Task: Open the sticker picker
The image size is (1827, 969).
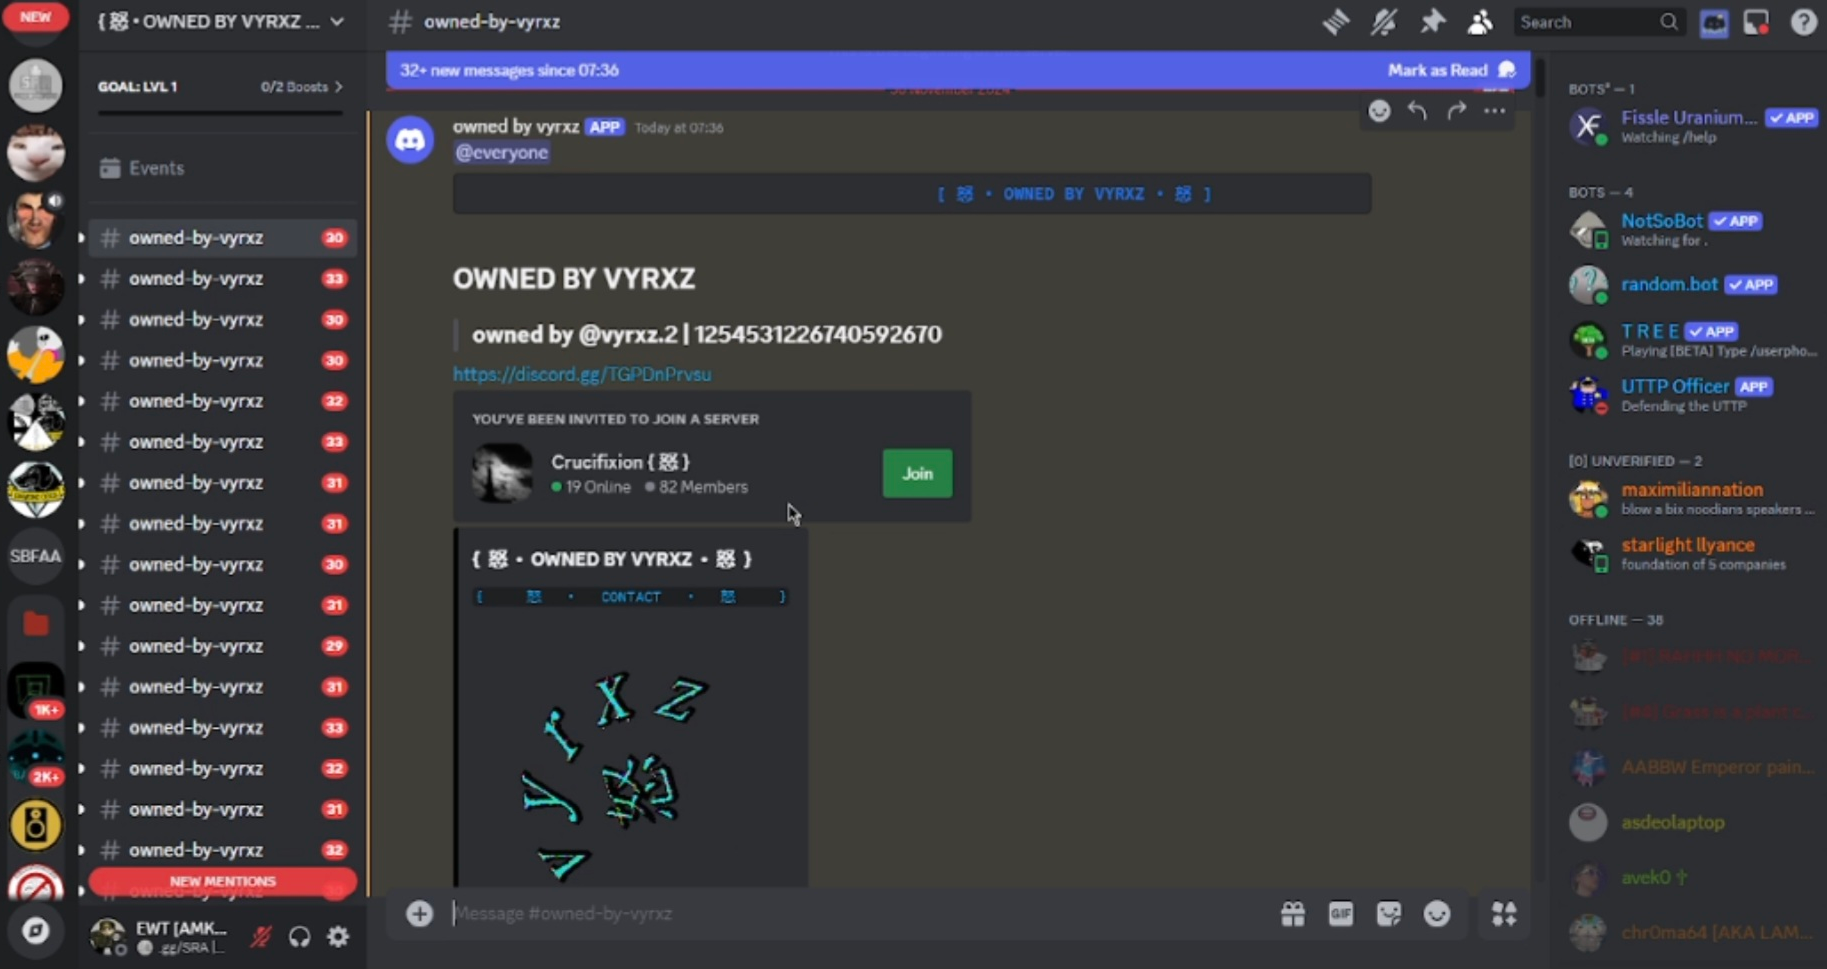Action: pyautogui.click(x=1388, y=914)
